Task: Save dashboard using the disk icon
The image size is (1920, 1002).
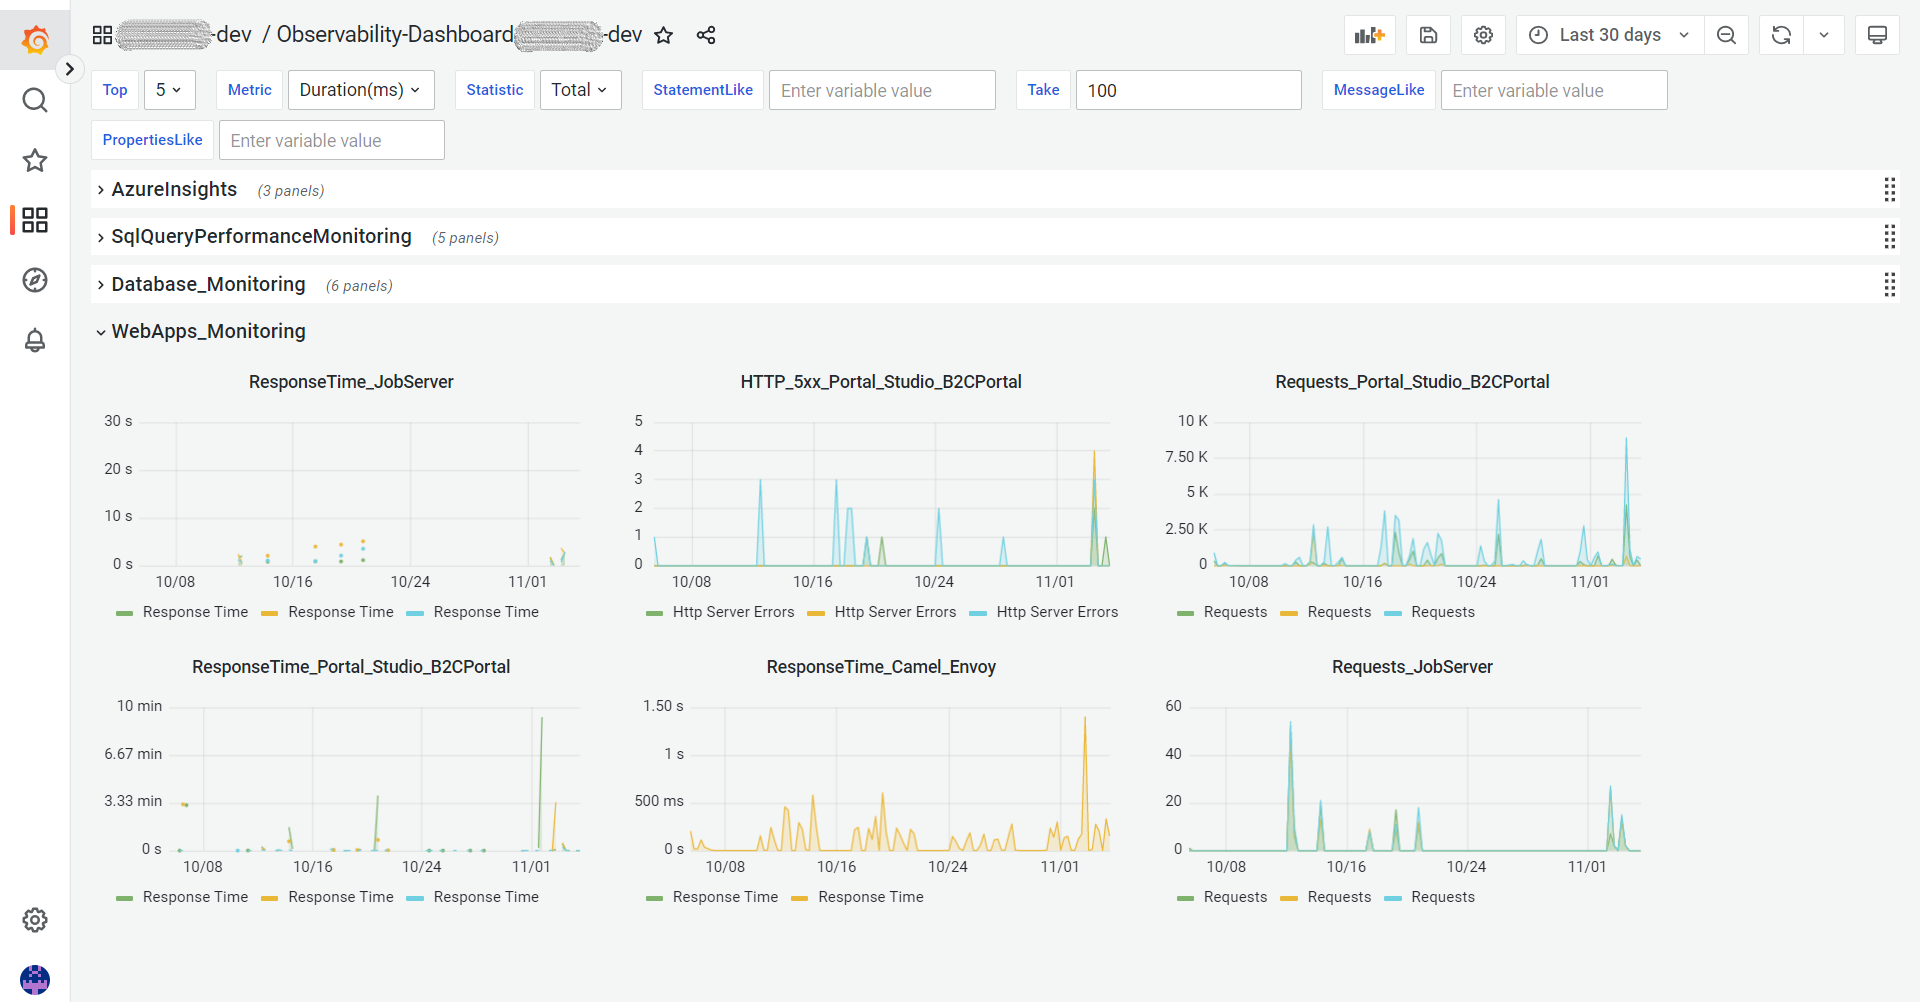Action: coord(1428,35)
